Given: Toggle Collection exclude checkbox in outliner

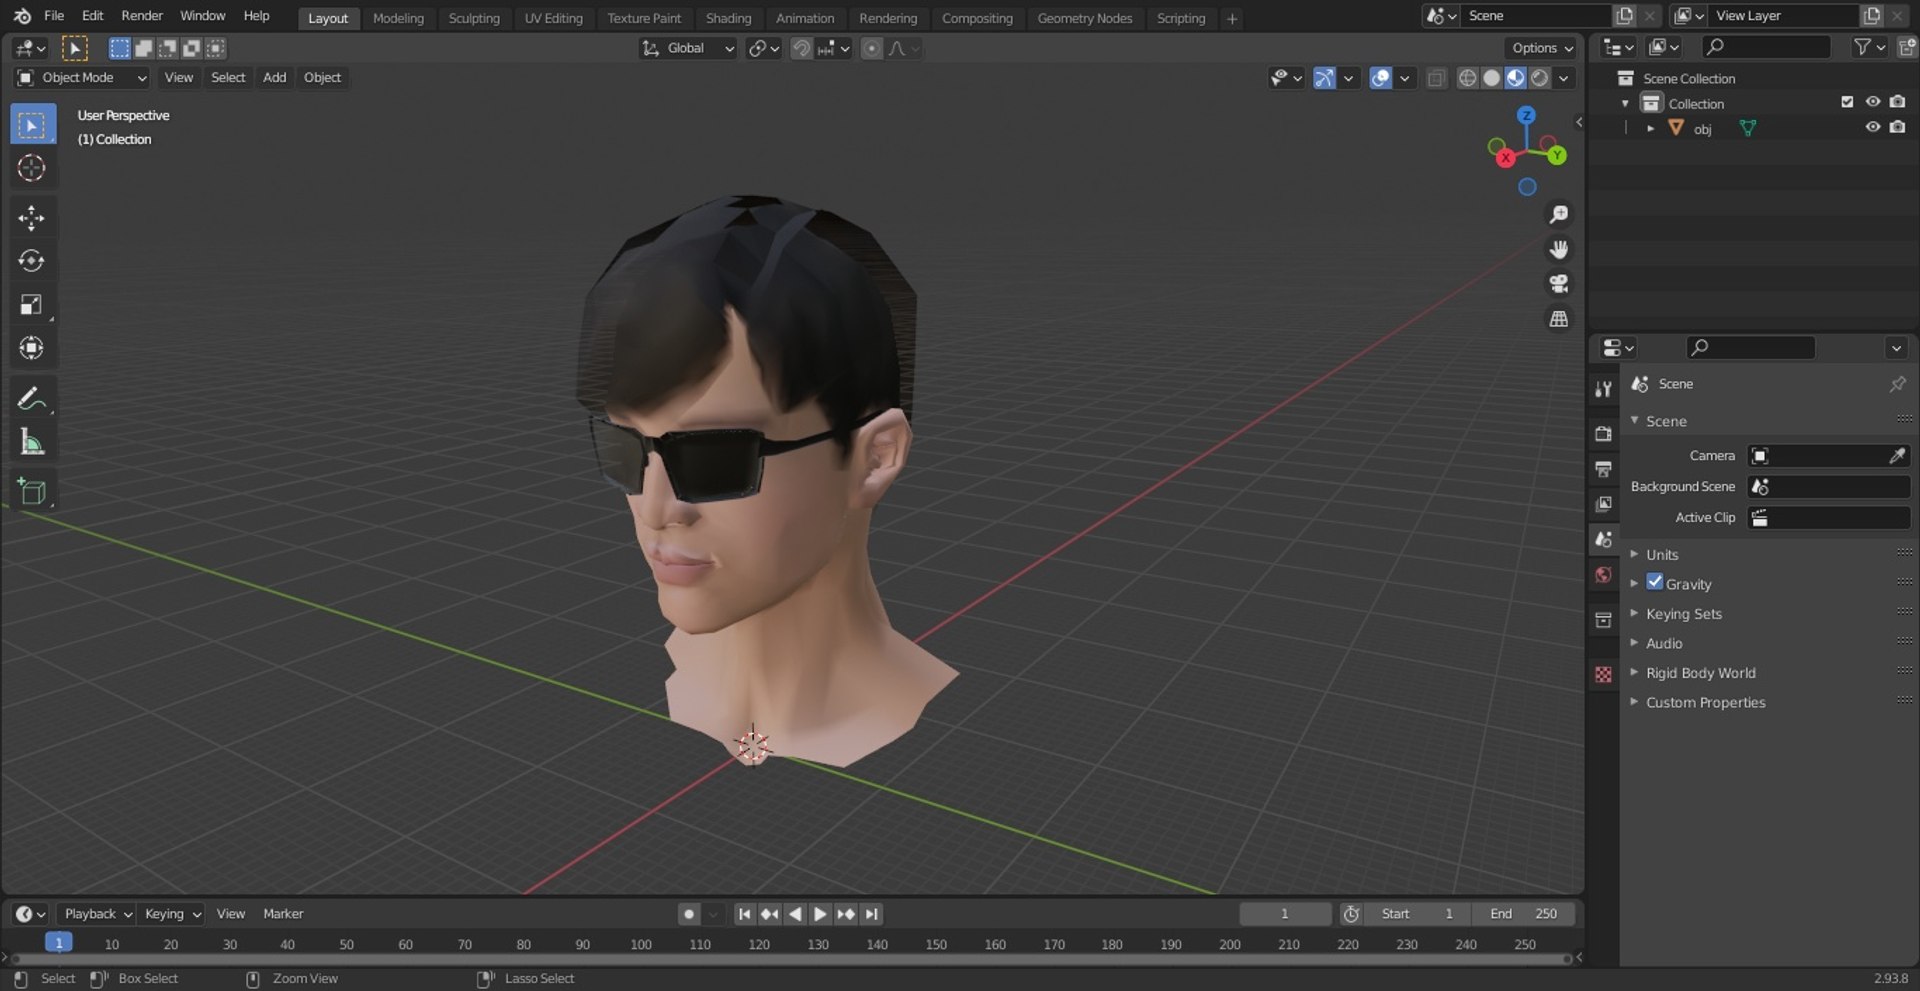Looking at the screenshot, I should 1847,102.
